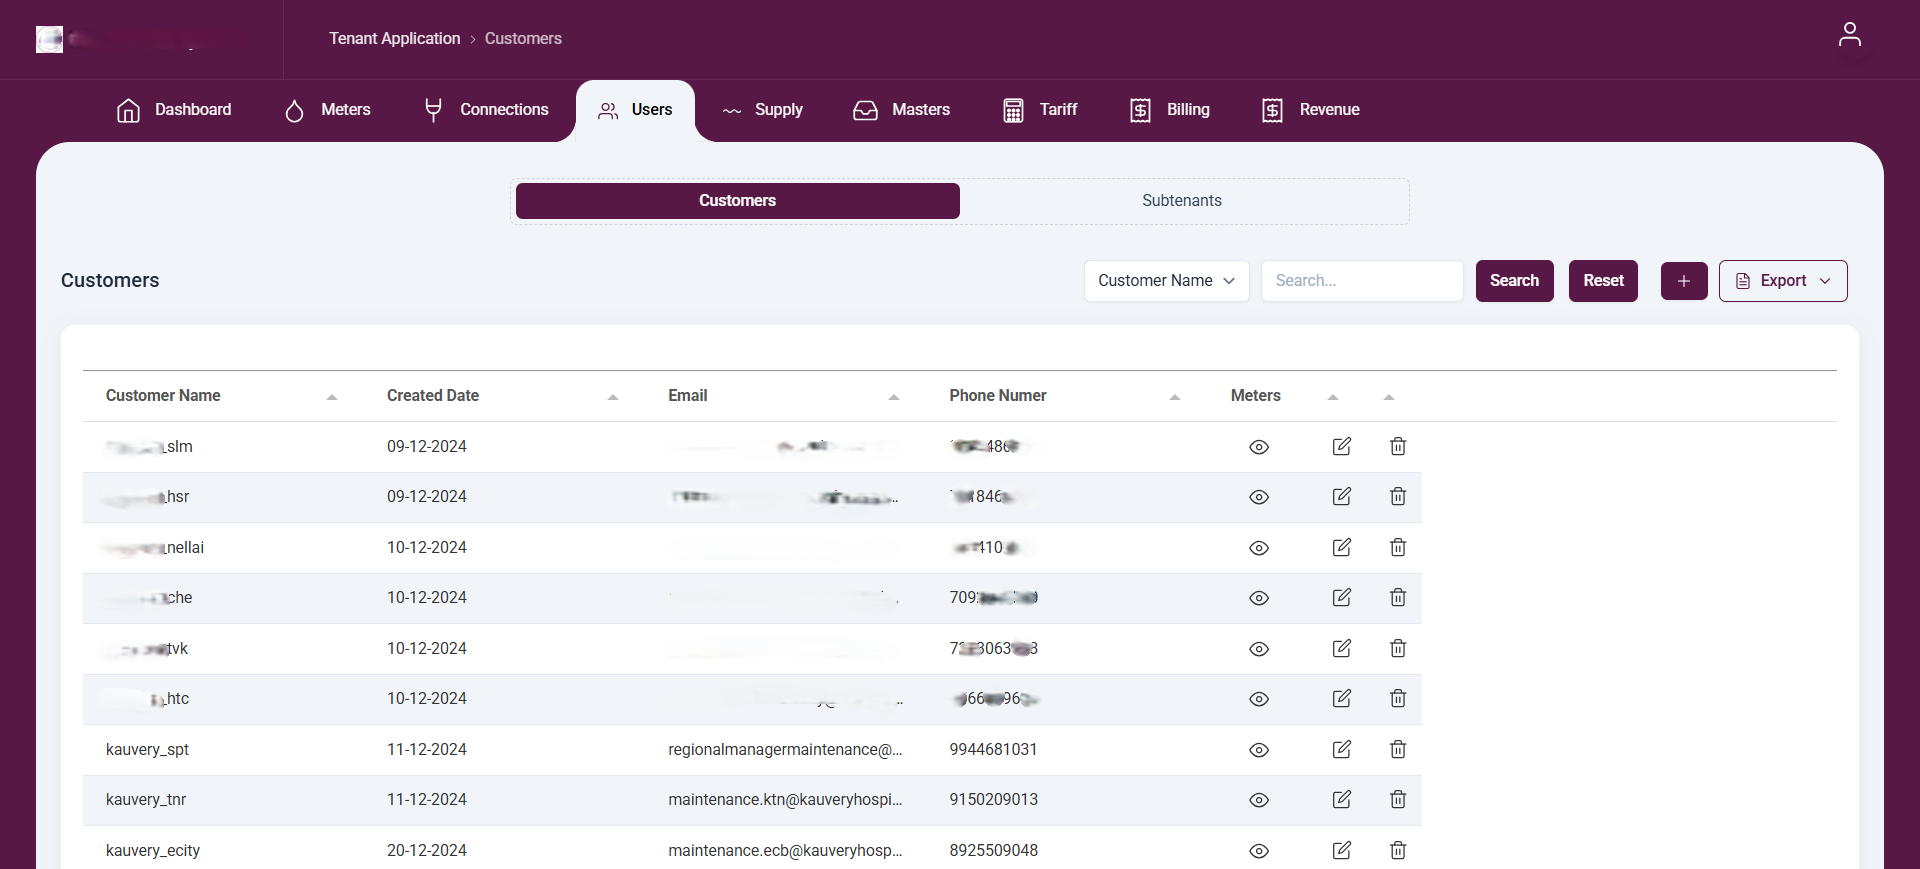Screen dimensions: 1920x869
Task: Click the plus icon to add customer
Action: click(1683, 281)
